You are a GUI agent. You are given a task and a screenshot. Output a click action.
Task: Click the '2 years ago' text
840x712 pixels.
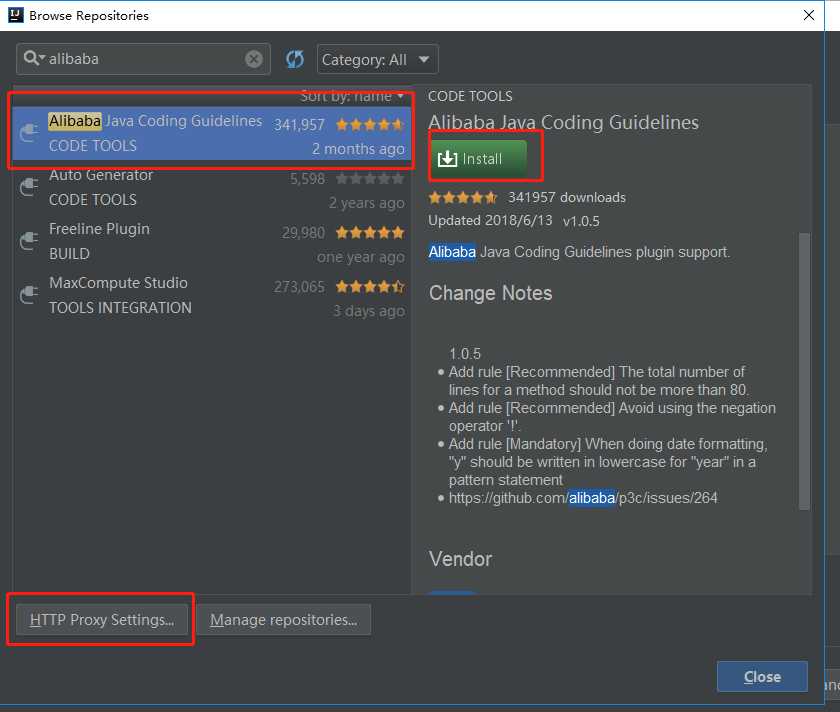pyautogui.click(x=367, y=203)
